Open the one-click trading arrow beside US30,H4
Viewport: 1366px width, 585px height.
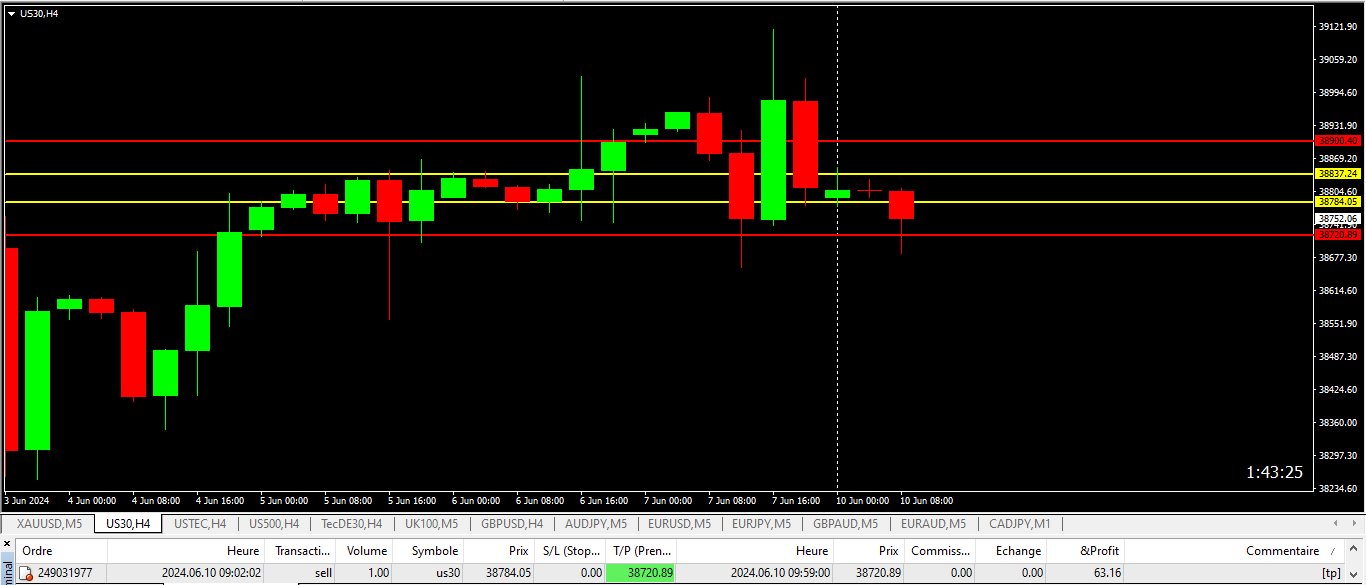11,14
